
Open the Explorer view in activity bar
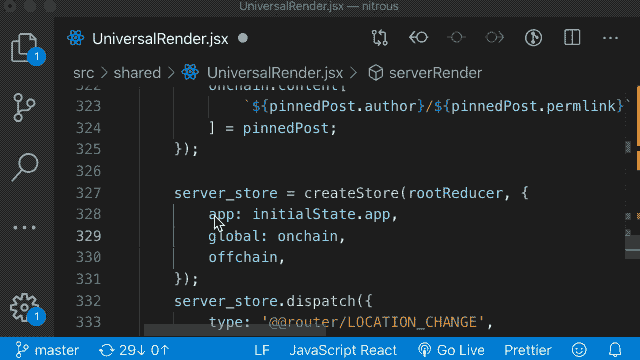pyautogui.click(x=24, y=48)
